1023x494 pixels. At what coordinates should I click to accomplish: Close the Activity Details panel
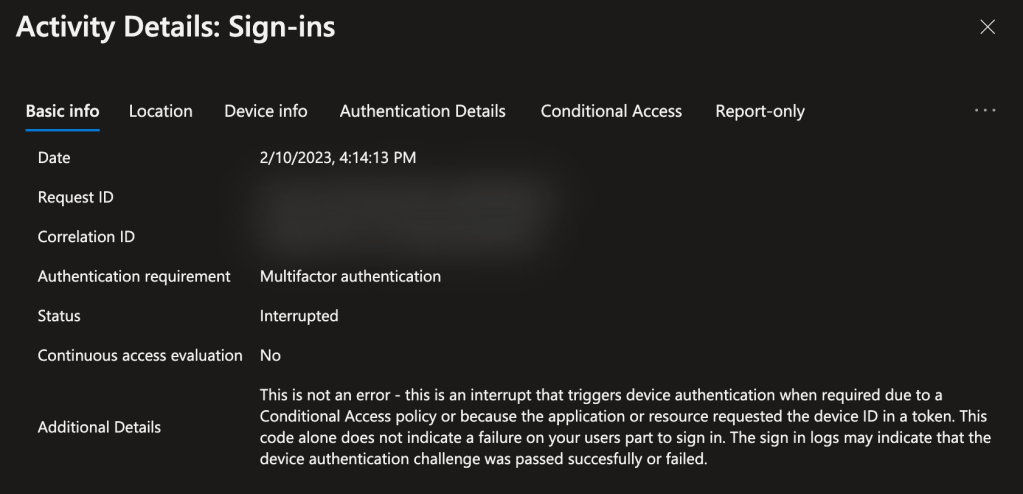[987, 27]
